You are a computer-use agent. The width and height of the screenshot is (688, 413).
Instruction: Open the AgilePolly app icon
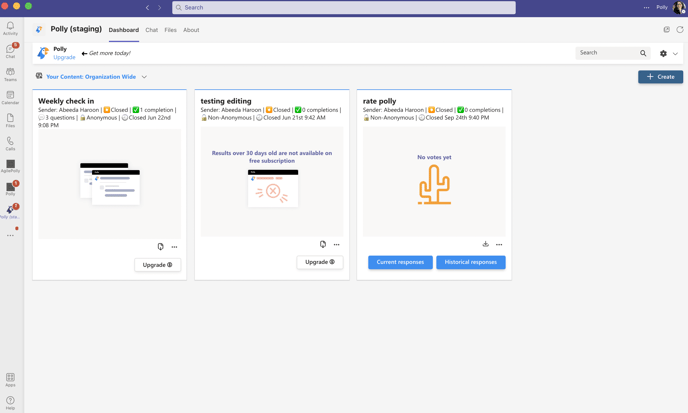coord(10,166)
